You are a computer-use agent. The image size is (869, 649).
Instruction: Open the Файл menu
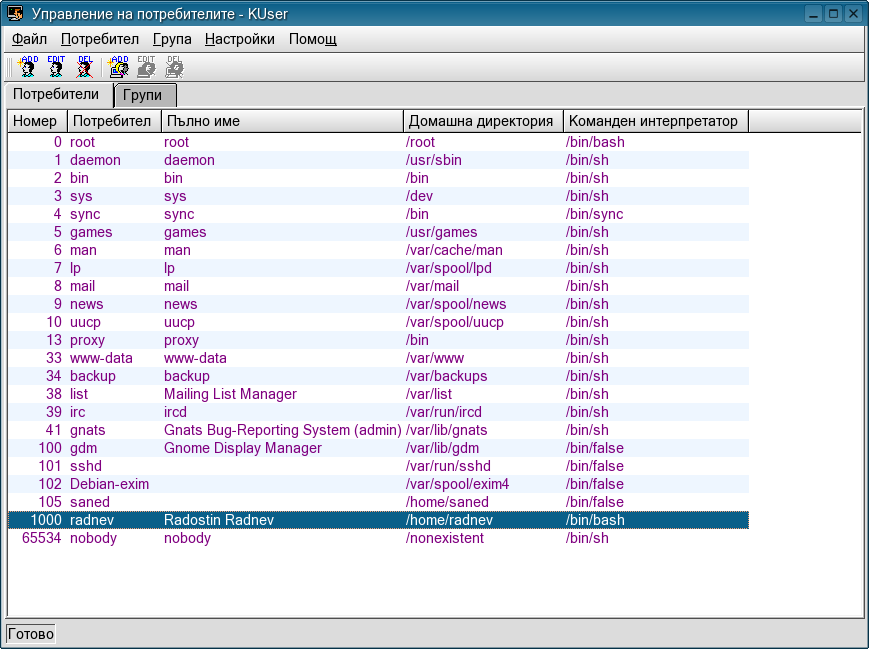coord(29,40)
